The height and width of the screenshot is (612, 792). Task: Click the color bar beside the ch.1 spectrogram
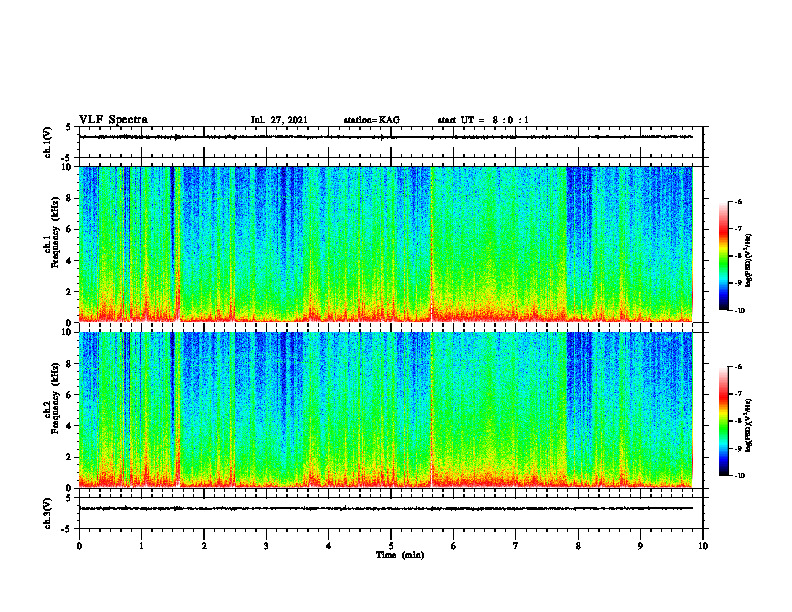point(724,256)
